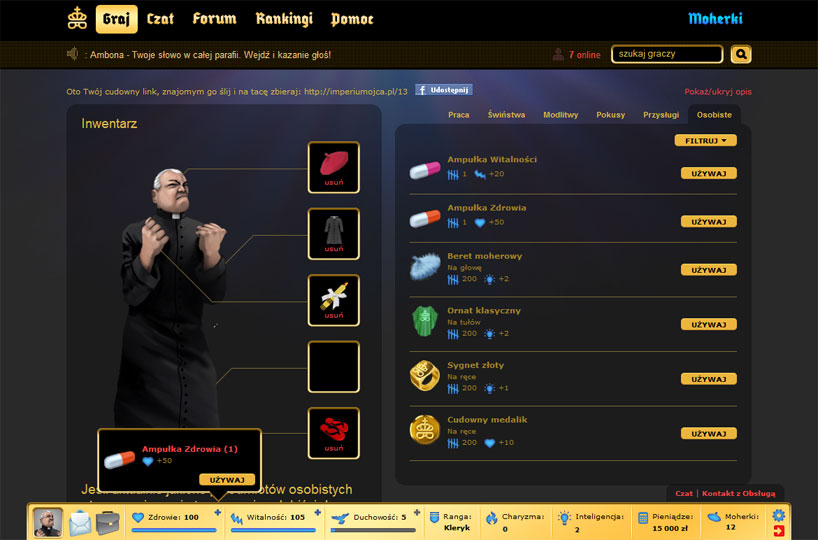This screenshot has height=540, width=818.
Task: Click the red logout arrow icon
Action: [x=779, y=531]
